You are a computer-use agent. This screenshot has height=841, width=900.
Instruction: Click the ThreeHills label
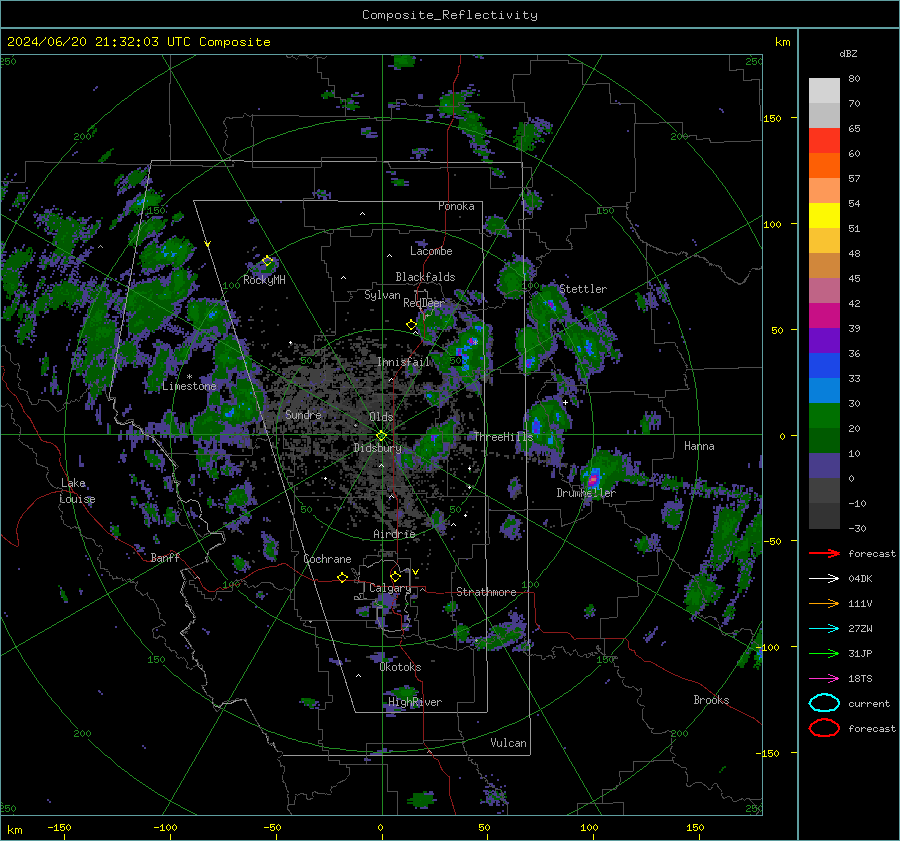[503, 437]
